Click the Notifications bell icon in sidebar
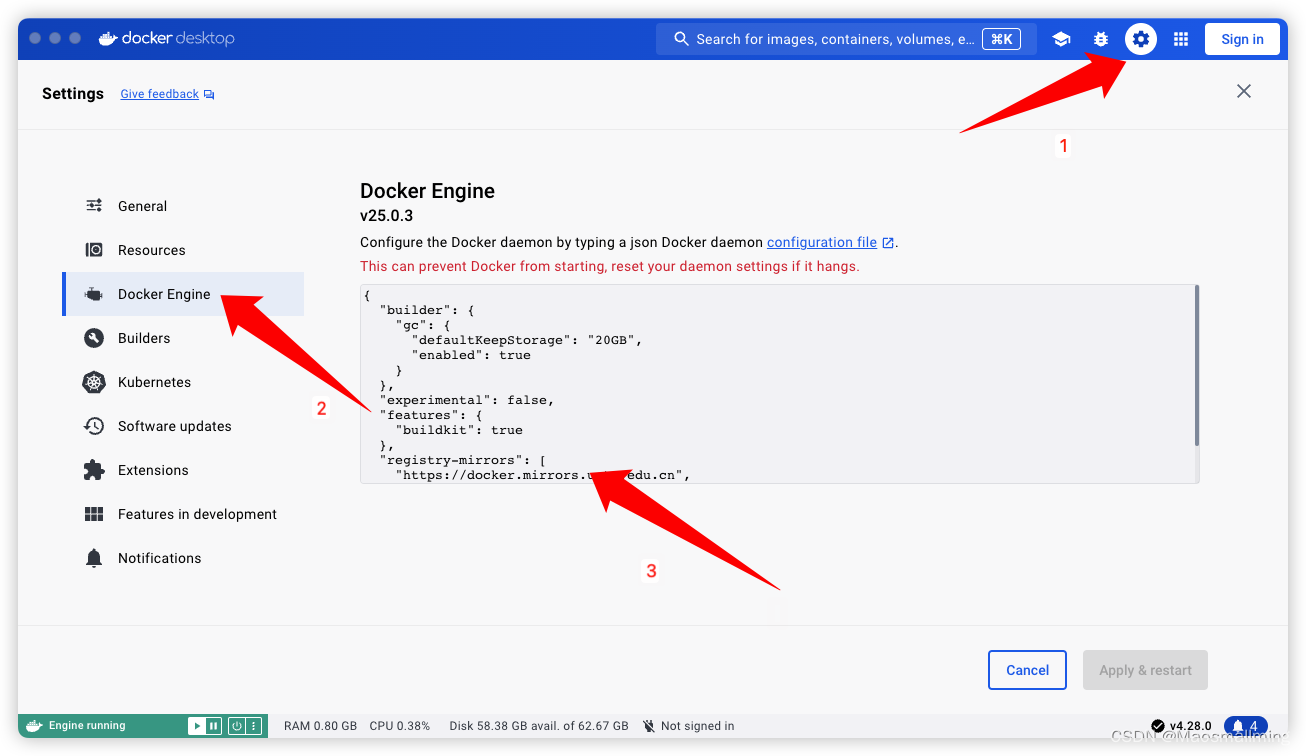This screenshot has height=756, width=1306. pyautogui.click(x=94, y=558)
